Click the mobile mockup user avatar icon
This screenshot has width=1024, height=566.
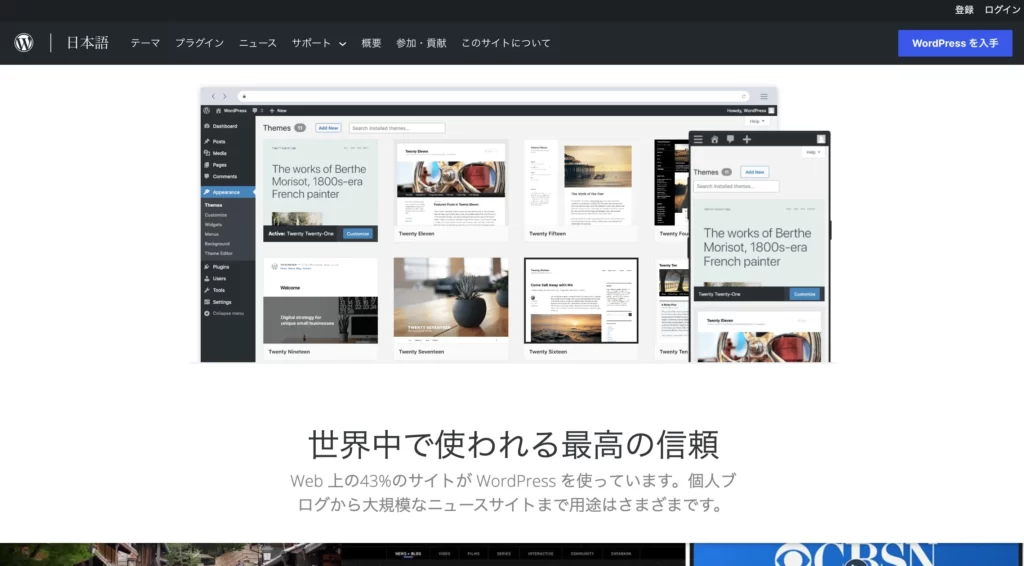(821, 139)
